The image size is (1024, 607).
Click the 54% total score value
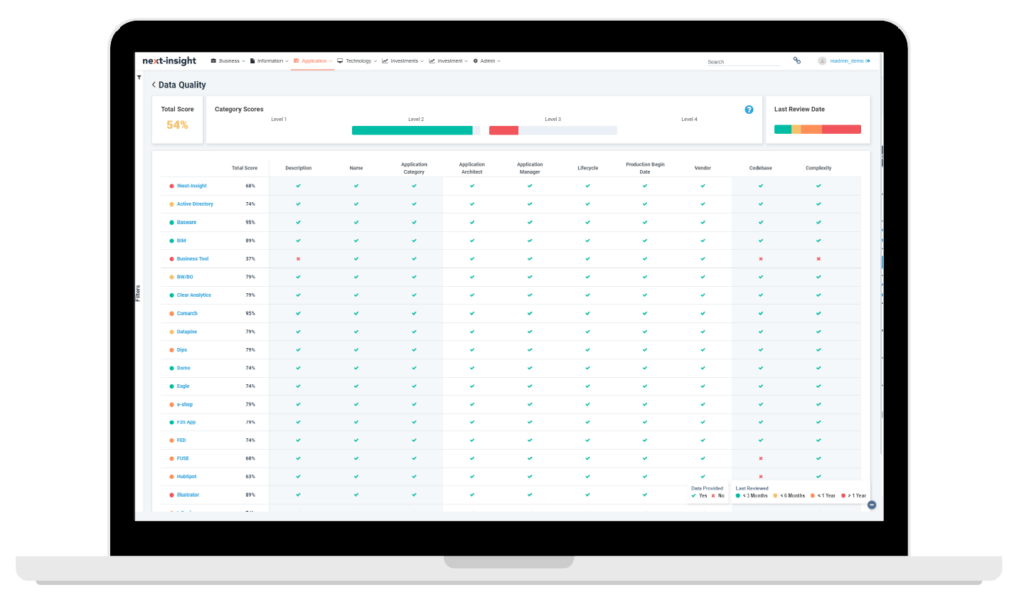[177, 125]
